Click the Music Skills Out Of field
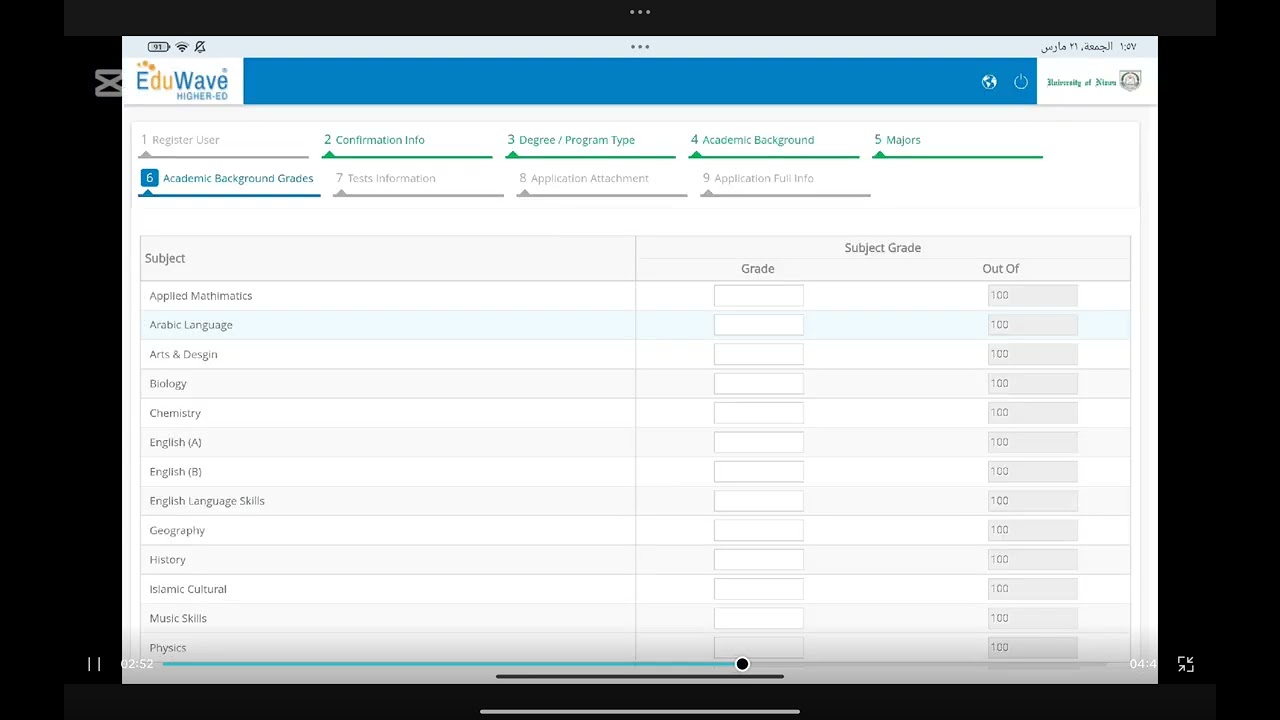 pos(1033,618)
